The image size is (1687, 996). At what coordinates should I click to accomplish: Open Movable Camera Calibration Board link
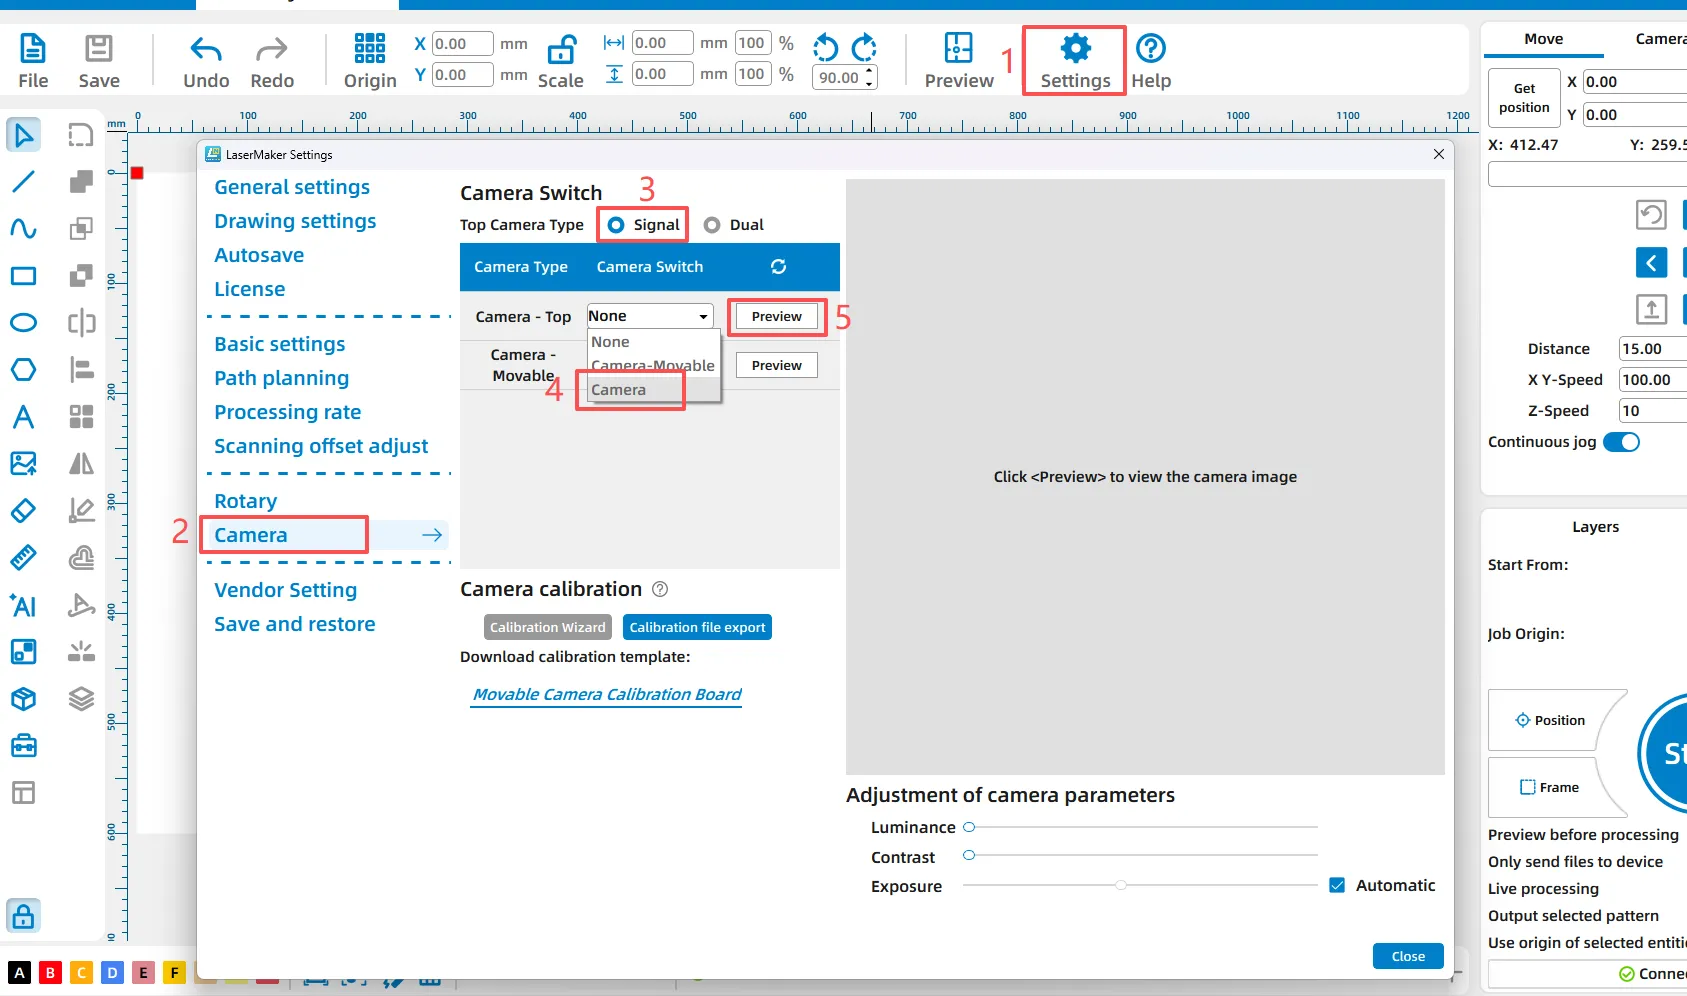click(x=607, y=694)
